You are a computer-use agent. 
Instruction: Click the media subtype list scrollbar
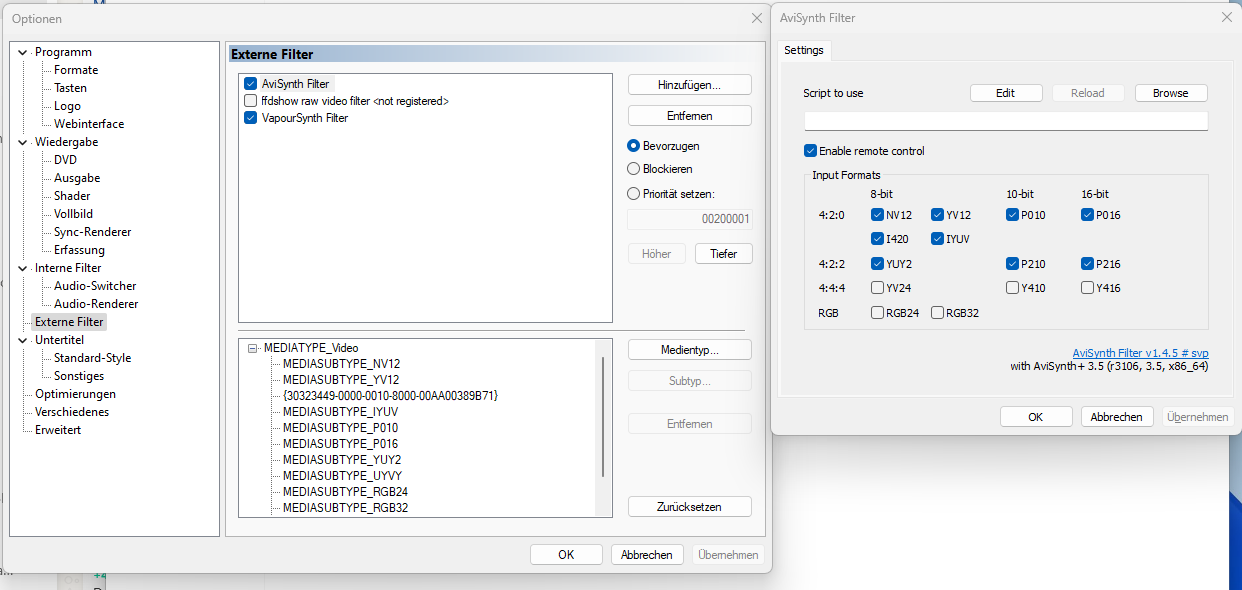(x=602, y=415)
